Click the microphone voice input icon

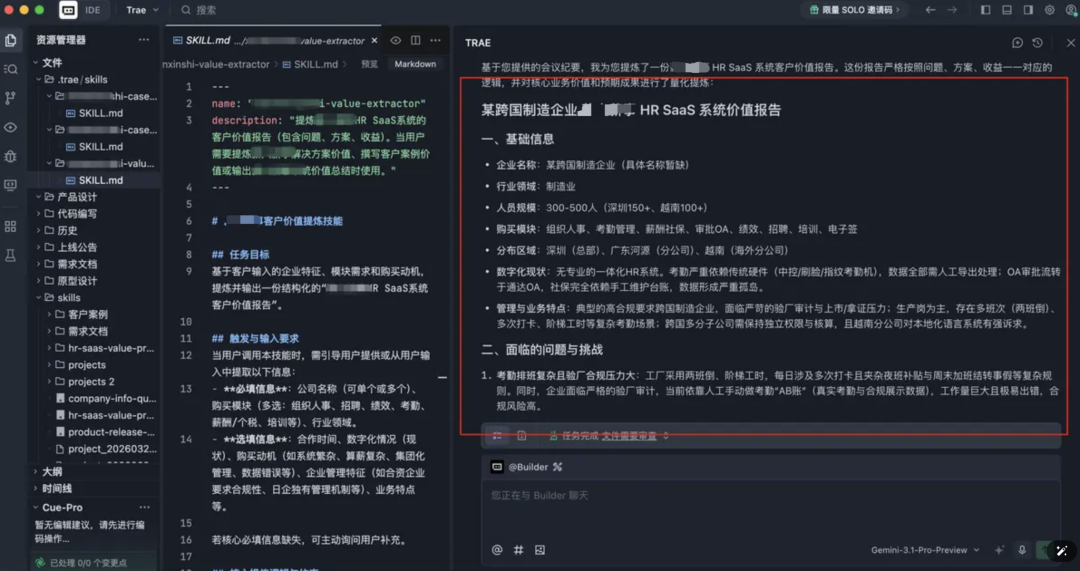click(x=1021, y=549)
